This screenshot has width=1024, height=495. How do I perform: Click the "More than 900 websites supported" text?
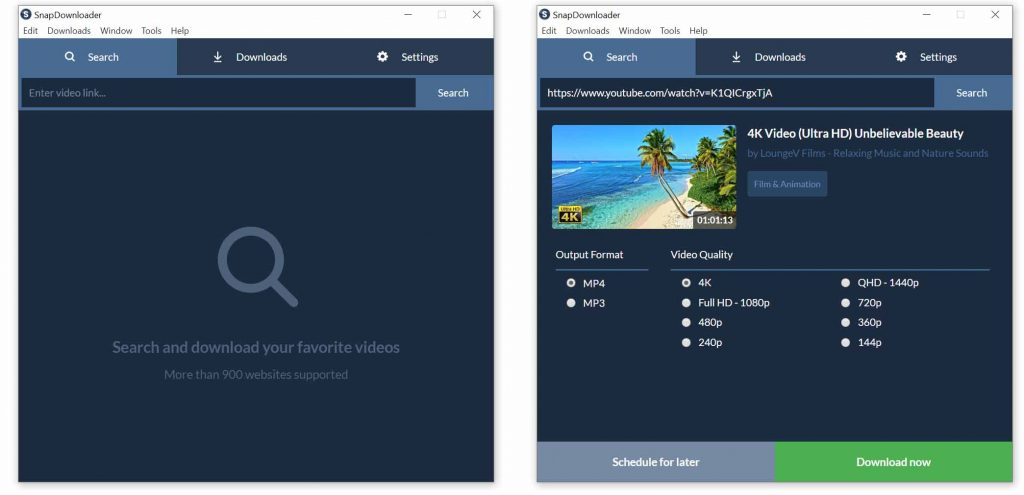[256, 375]
